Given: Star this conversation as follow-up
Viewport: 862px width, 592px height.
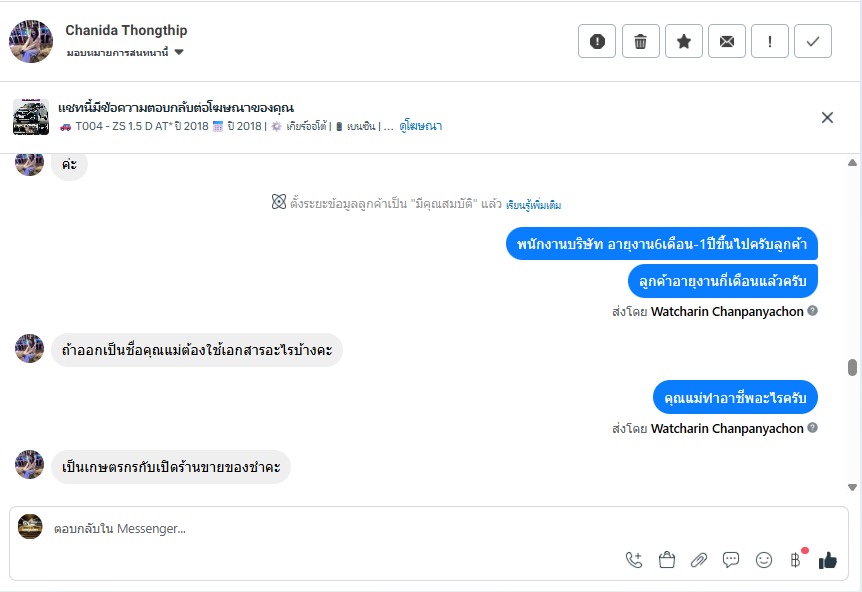Looking at the screenshot, I should [684, 41].
